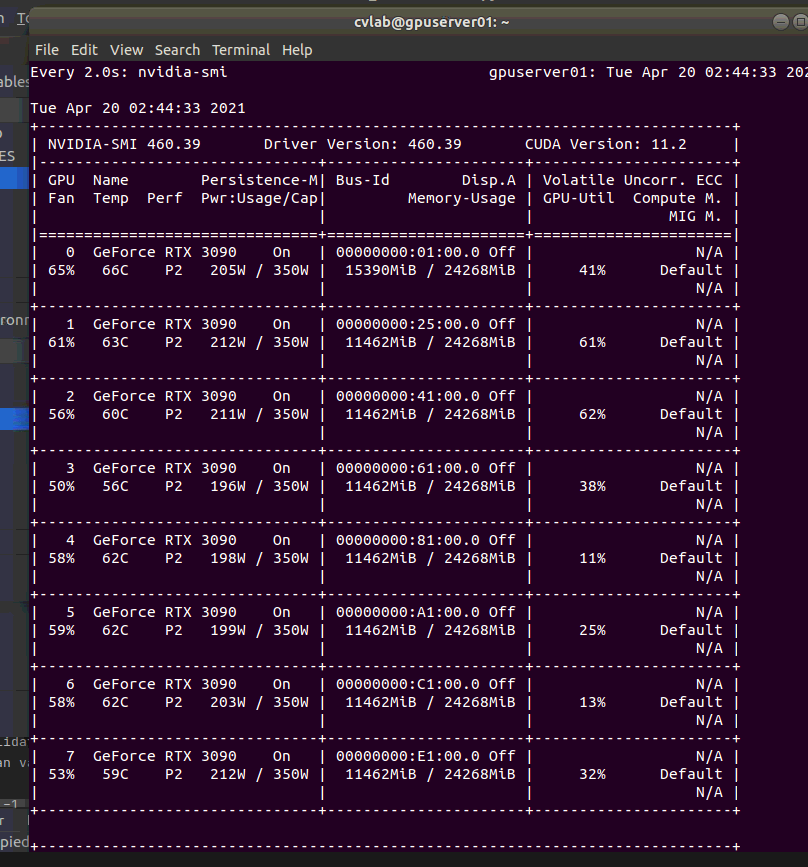Image resolution: width=808 pixels, height=867 pixels.
Task: Open the View menu
Action: click(x=126, y=50)
